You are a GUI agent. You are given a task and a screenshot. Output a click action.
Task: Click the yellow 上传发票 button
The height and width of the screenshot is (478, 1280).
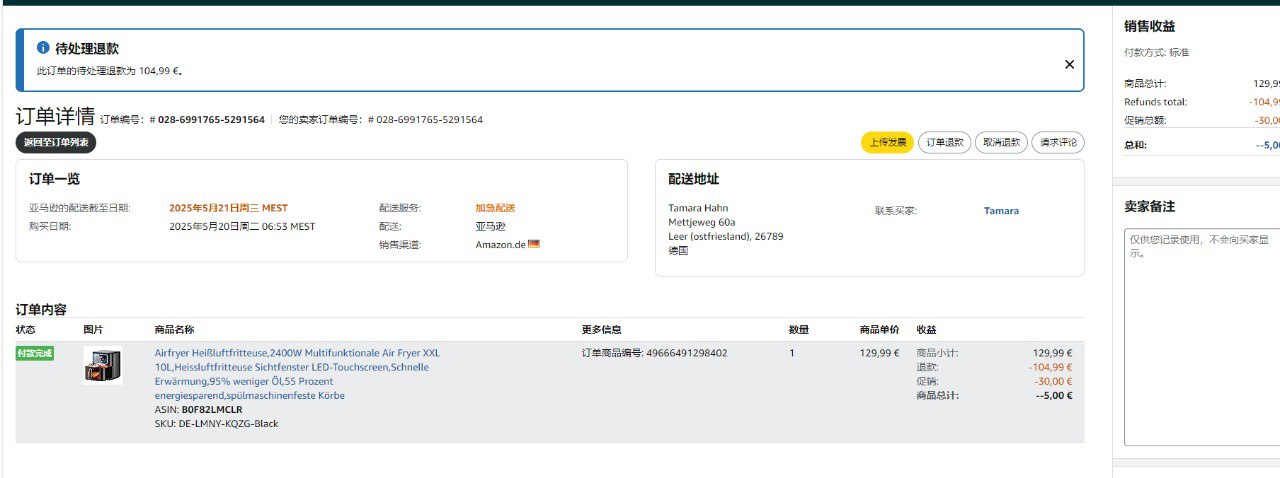[x=887, y=143]
